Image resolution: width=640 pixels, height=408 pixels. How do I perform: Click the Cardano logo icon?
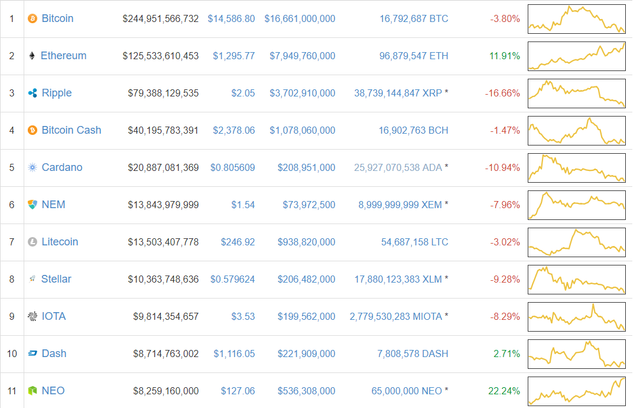(32, 167)
